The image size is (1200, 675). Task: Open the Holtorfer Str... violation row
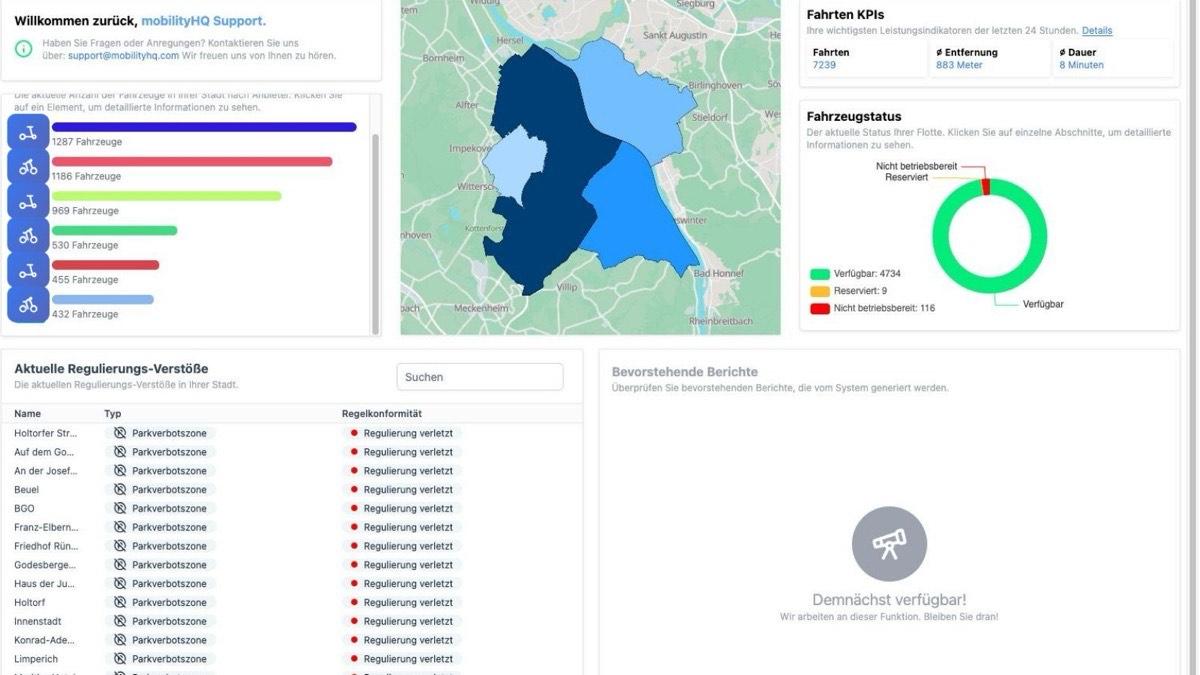point(292,433)
